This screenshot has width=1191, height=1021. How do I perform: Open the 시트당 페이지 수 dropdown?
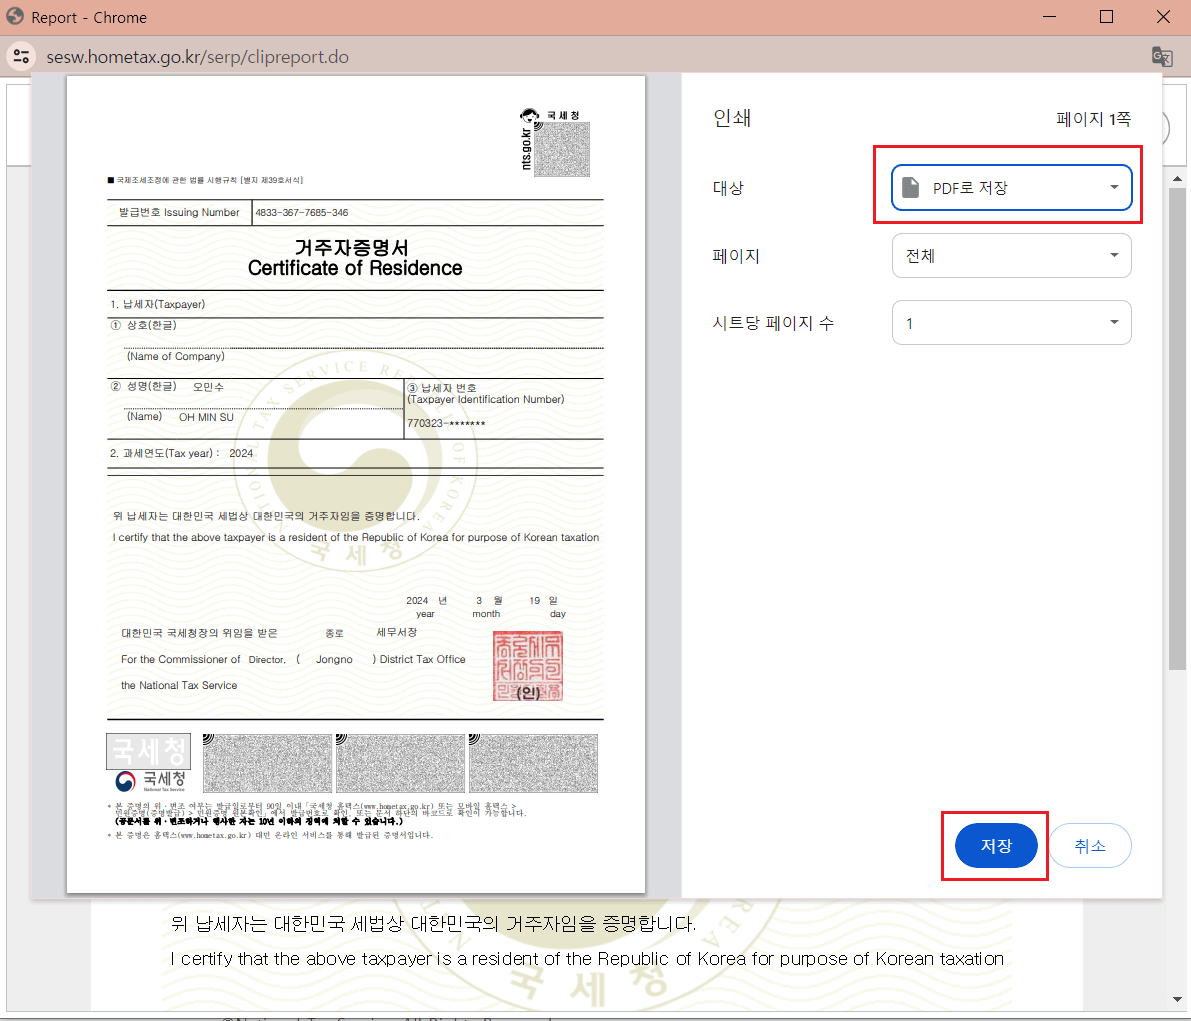coord(1011,322)
